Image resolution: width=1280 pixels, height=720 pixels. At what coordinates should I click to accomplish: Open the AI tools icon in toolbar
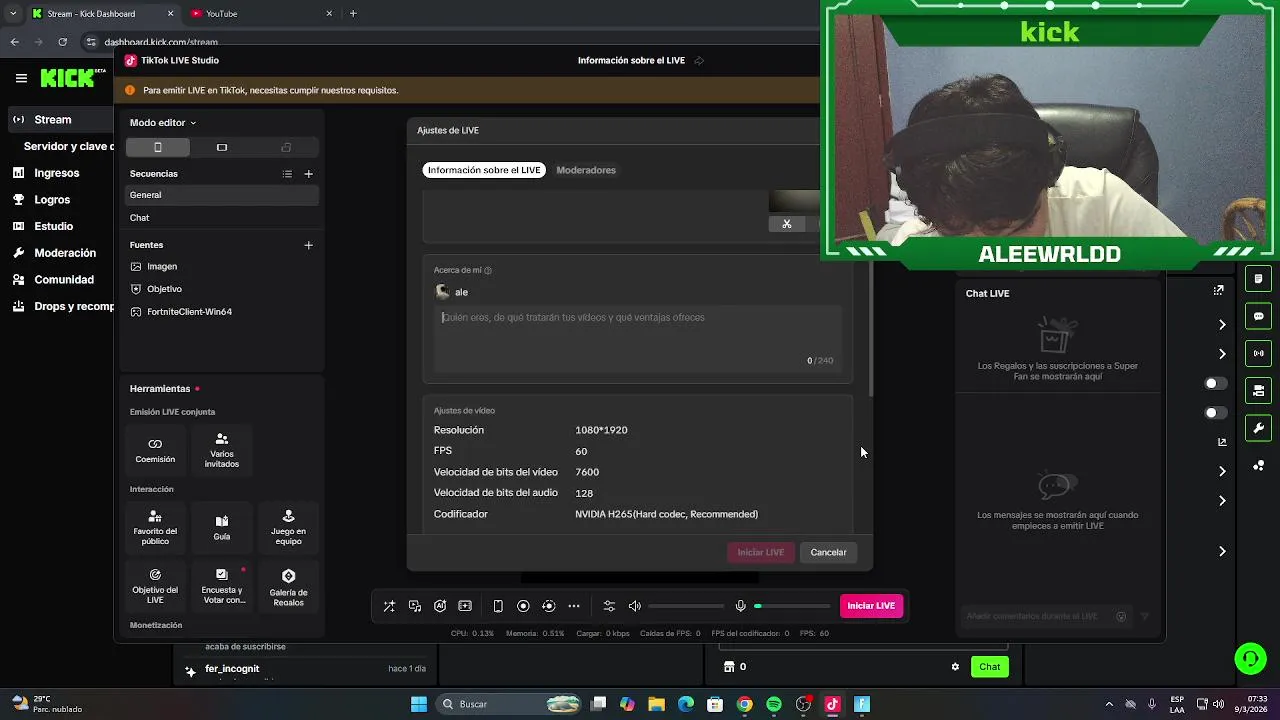coord(440,606)
